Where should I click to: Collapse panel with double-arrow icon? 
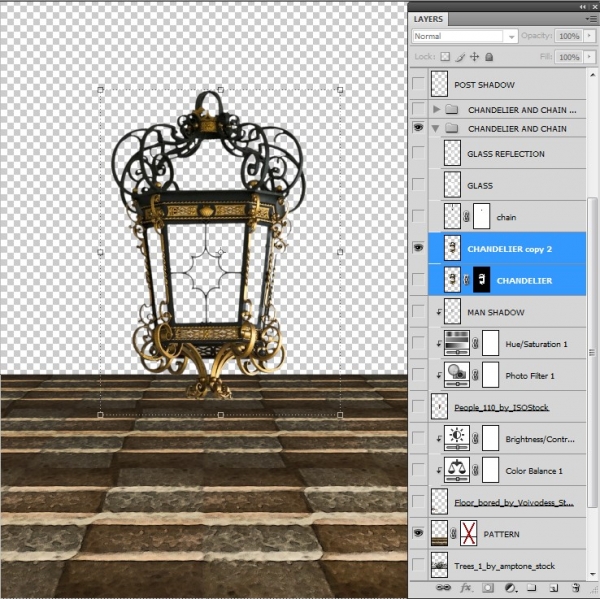pyautogui.click(x=582, y=7)
